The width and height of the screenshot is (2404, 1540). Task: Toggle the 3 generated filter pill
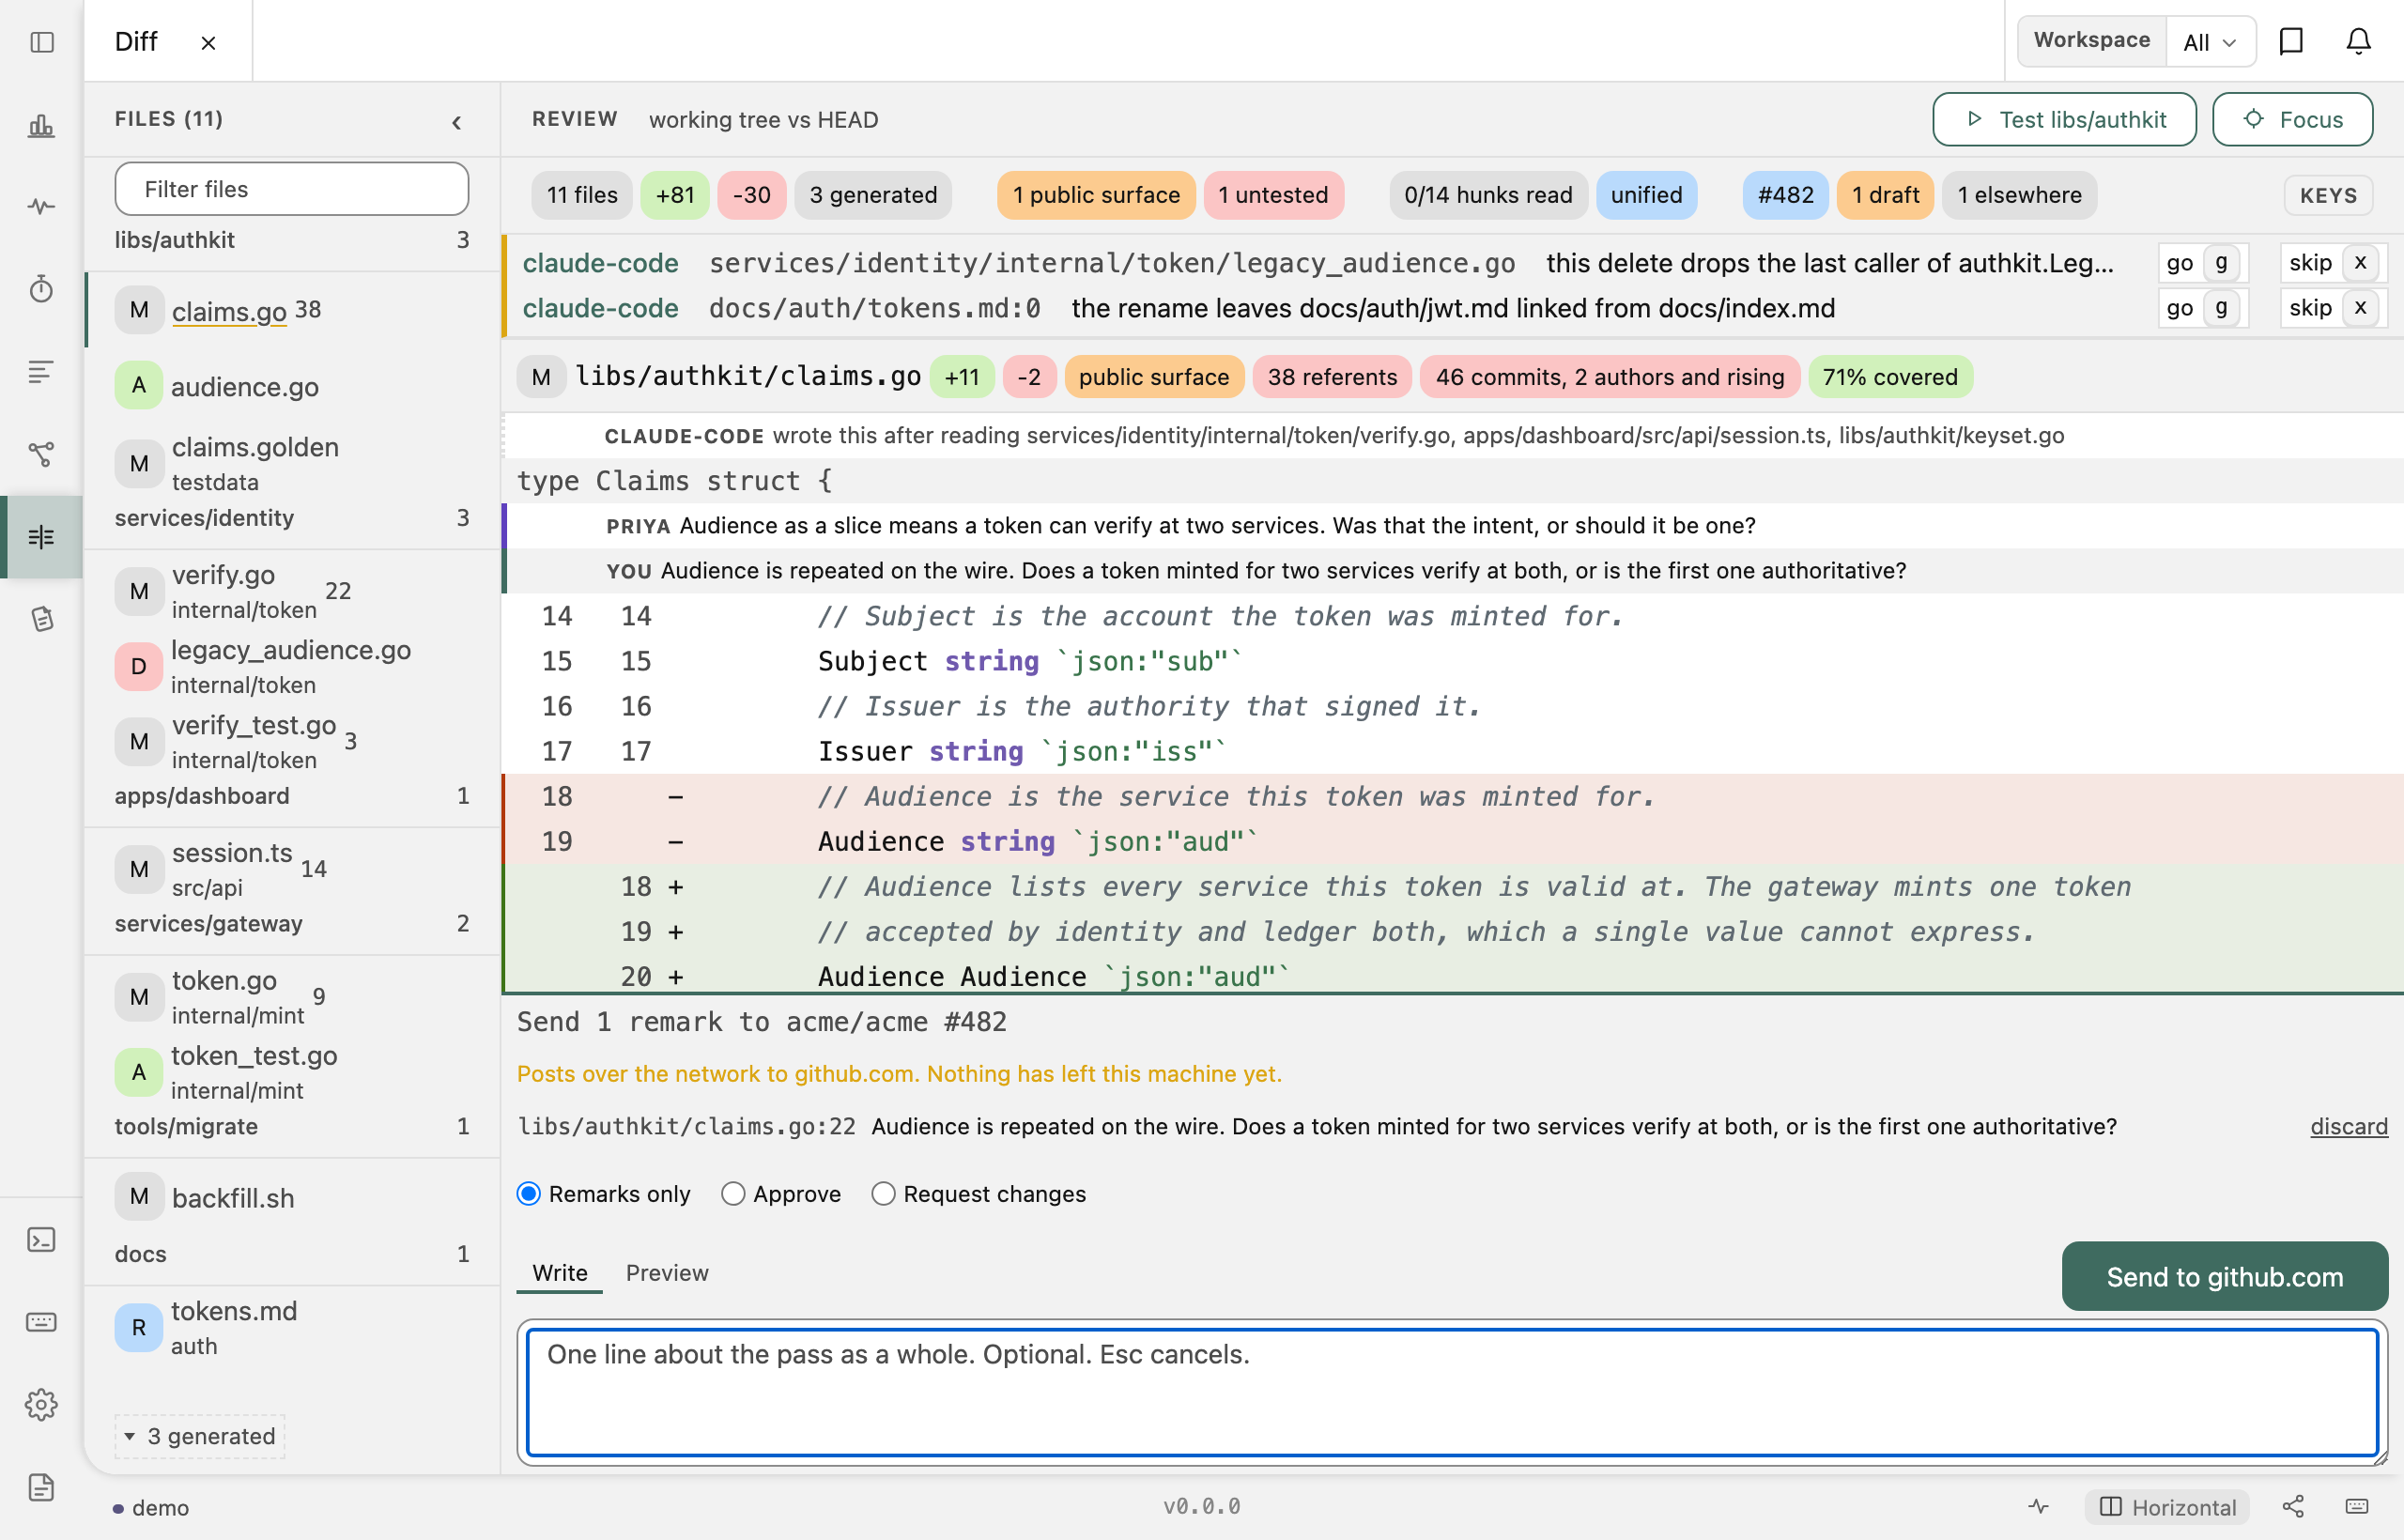(x=873, y=195)
